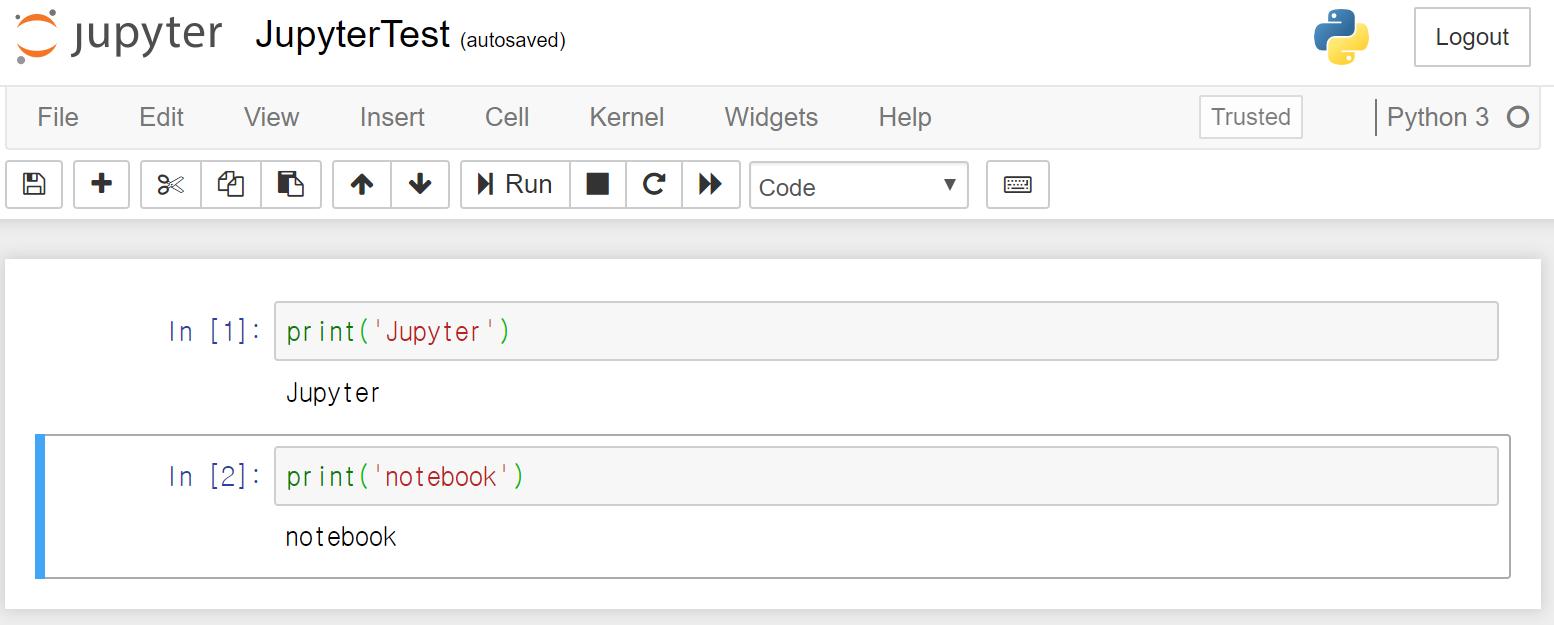Copy selected cells icon

point(231,184)
